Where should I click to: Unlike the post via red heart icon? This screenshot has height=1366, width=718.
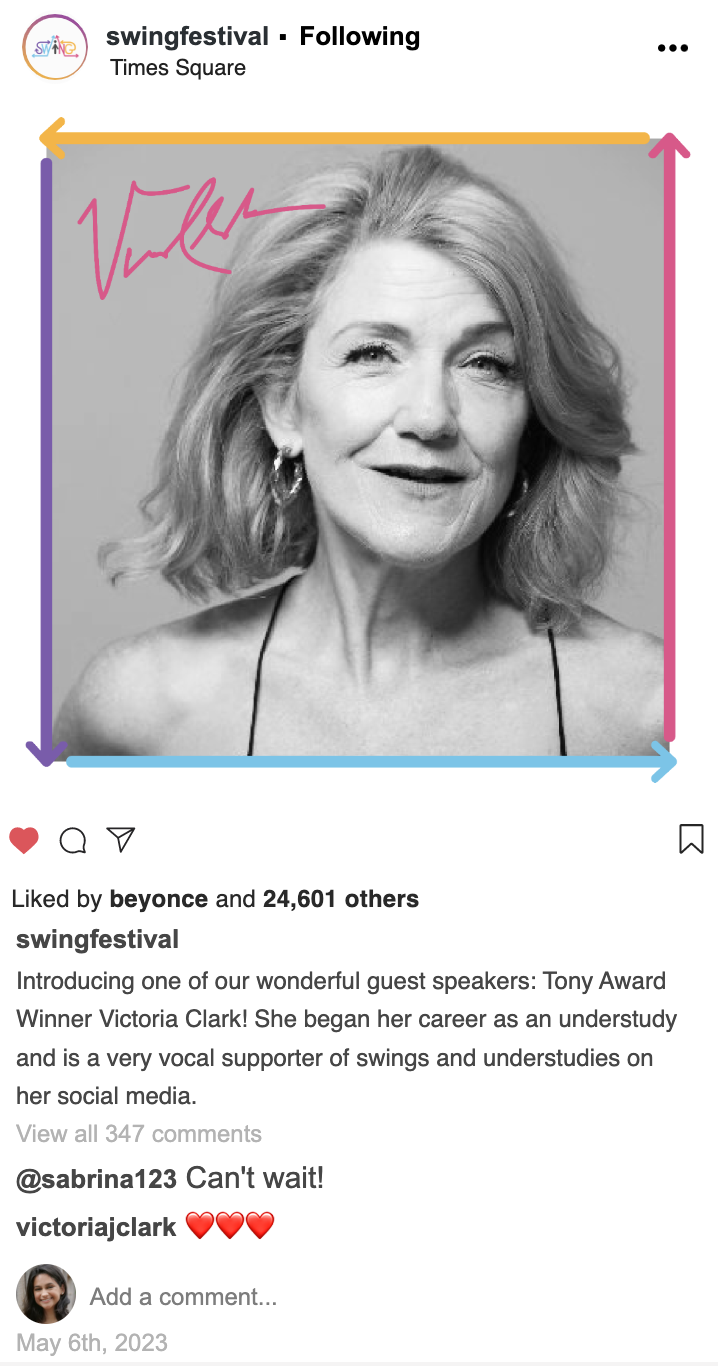24,840
